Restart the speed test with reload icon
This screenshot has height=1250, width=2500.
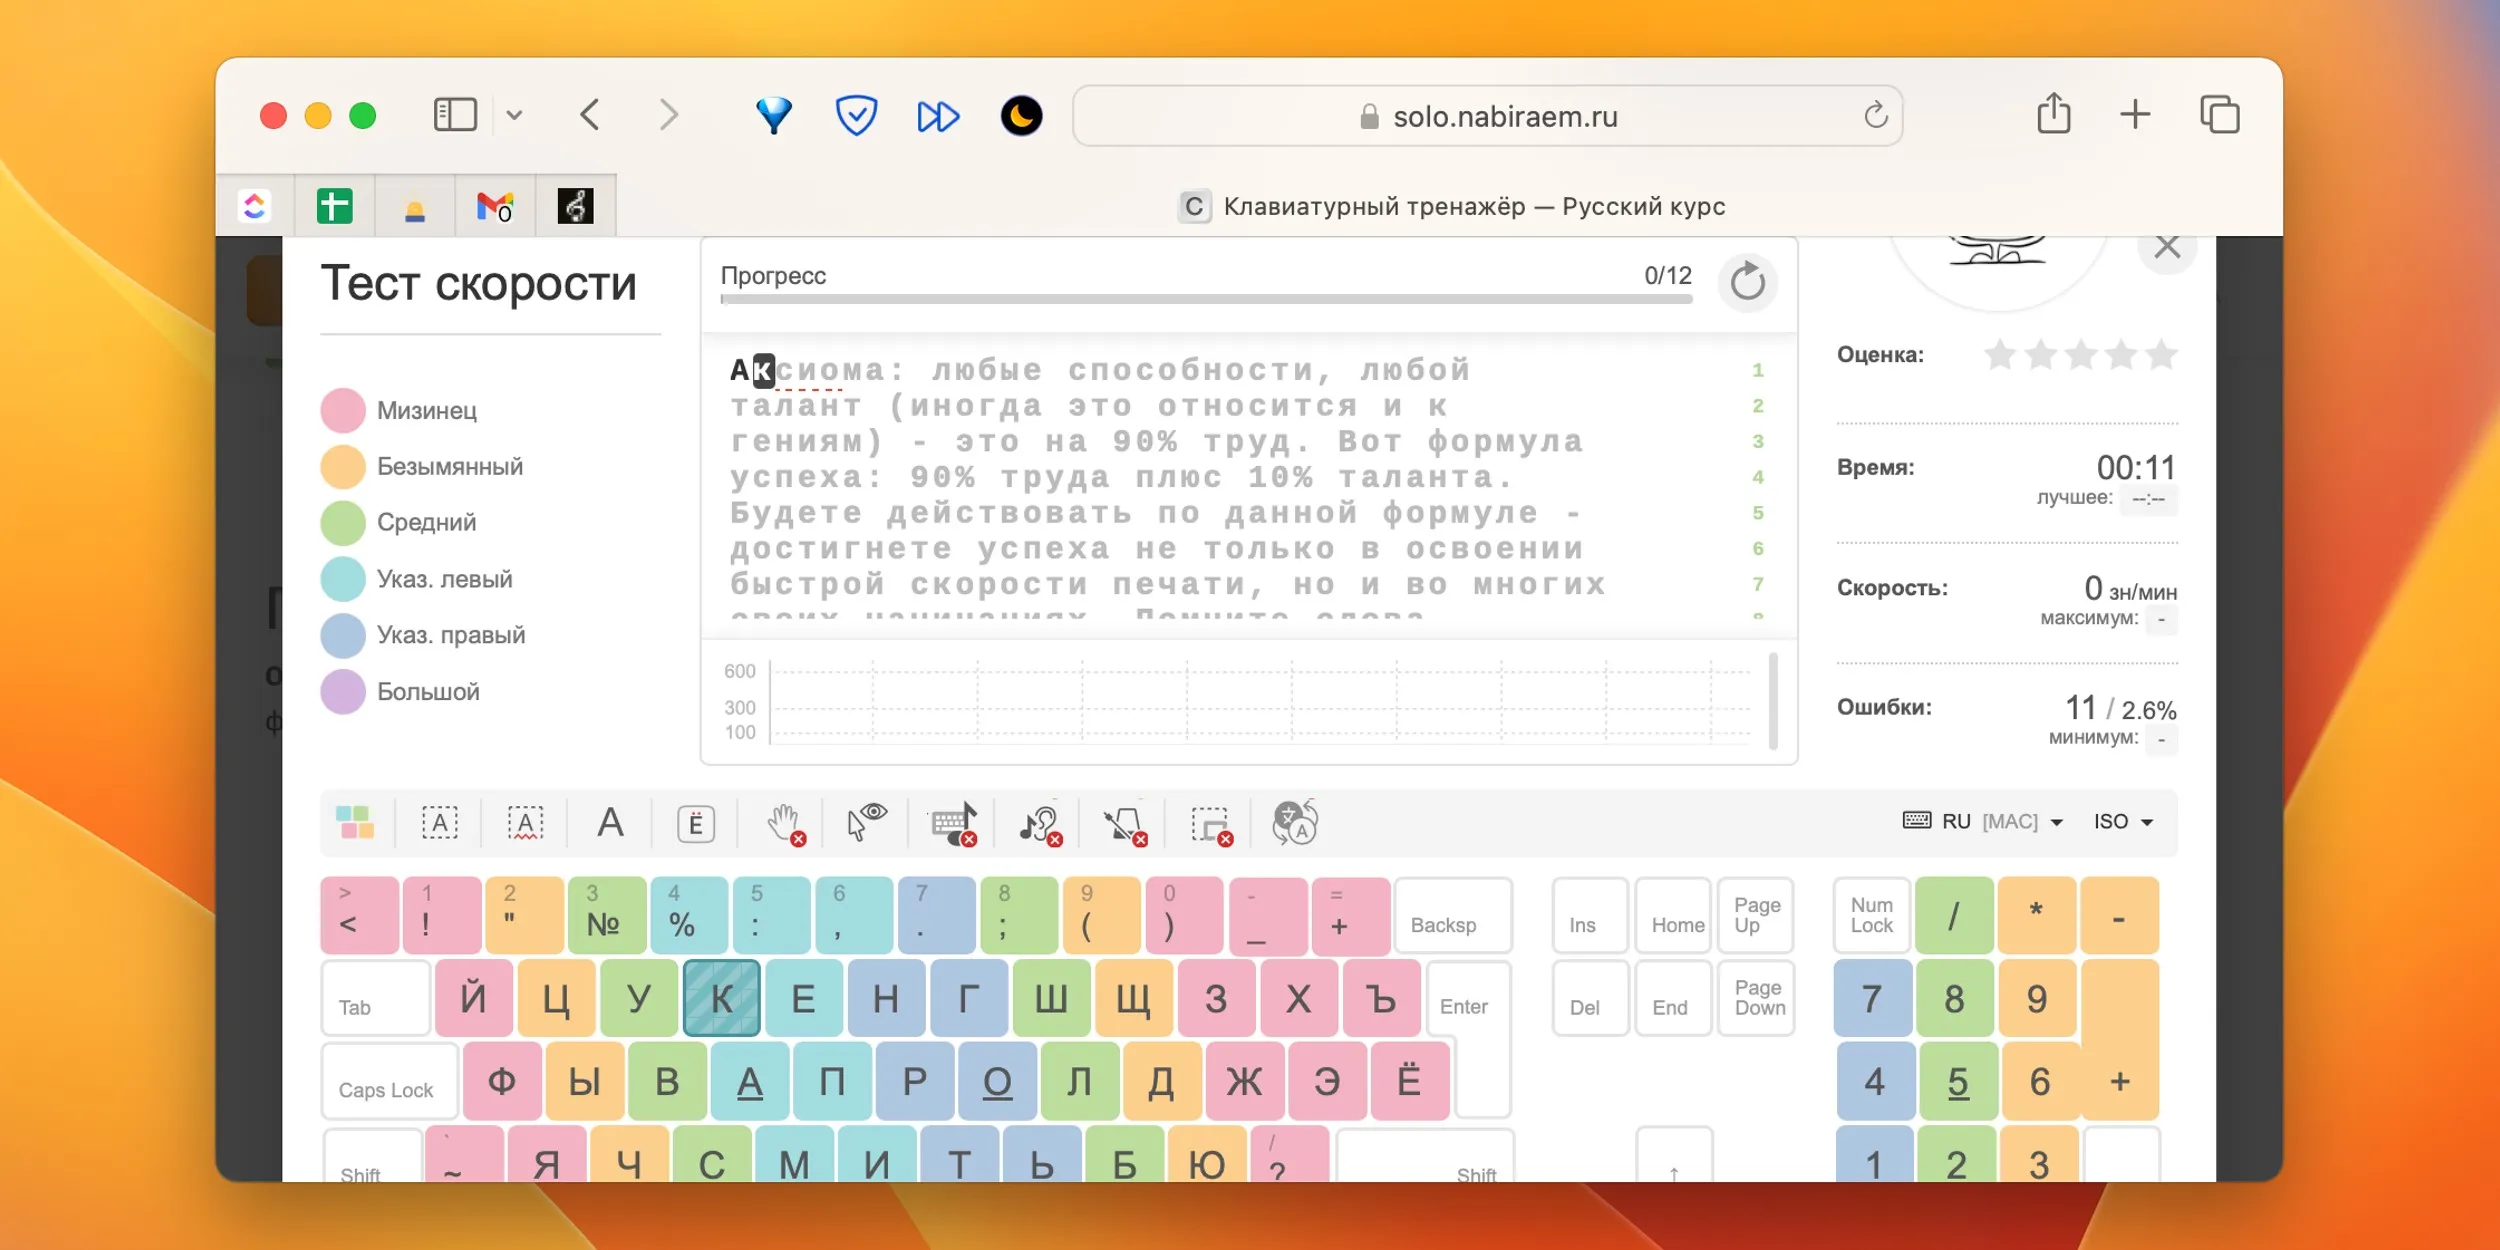(x=1747, y=282)
